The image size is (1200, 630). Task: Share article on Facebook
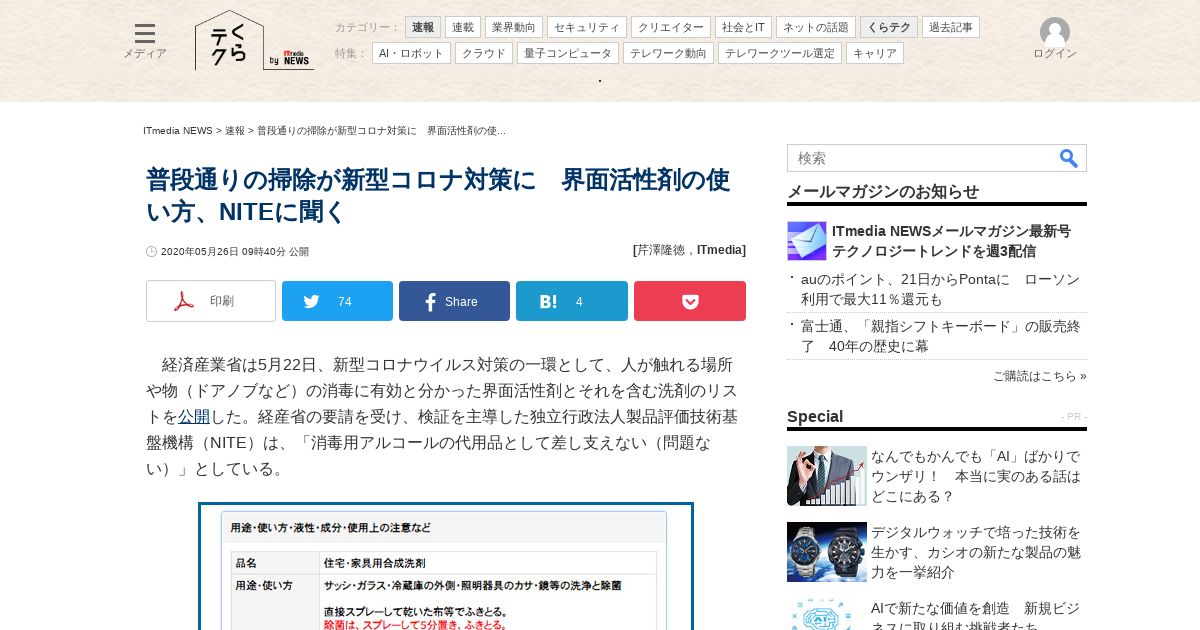454,301
